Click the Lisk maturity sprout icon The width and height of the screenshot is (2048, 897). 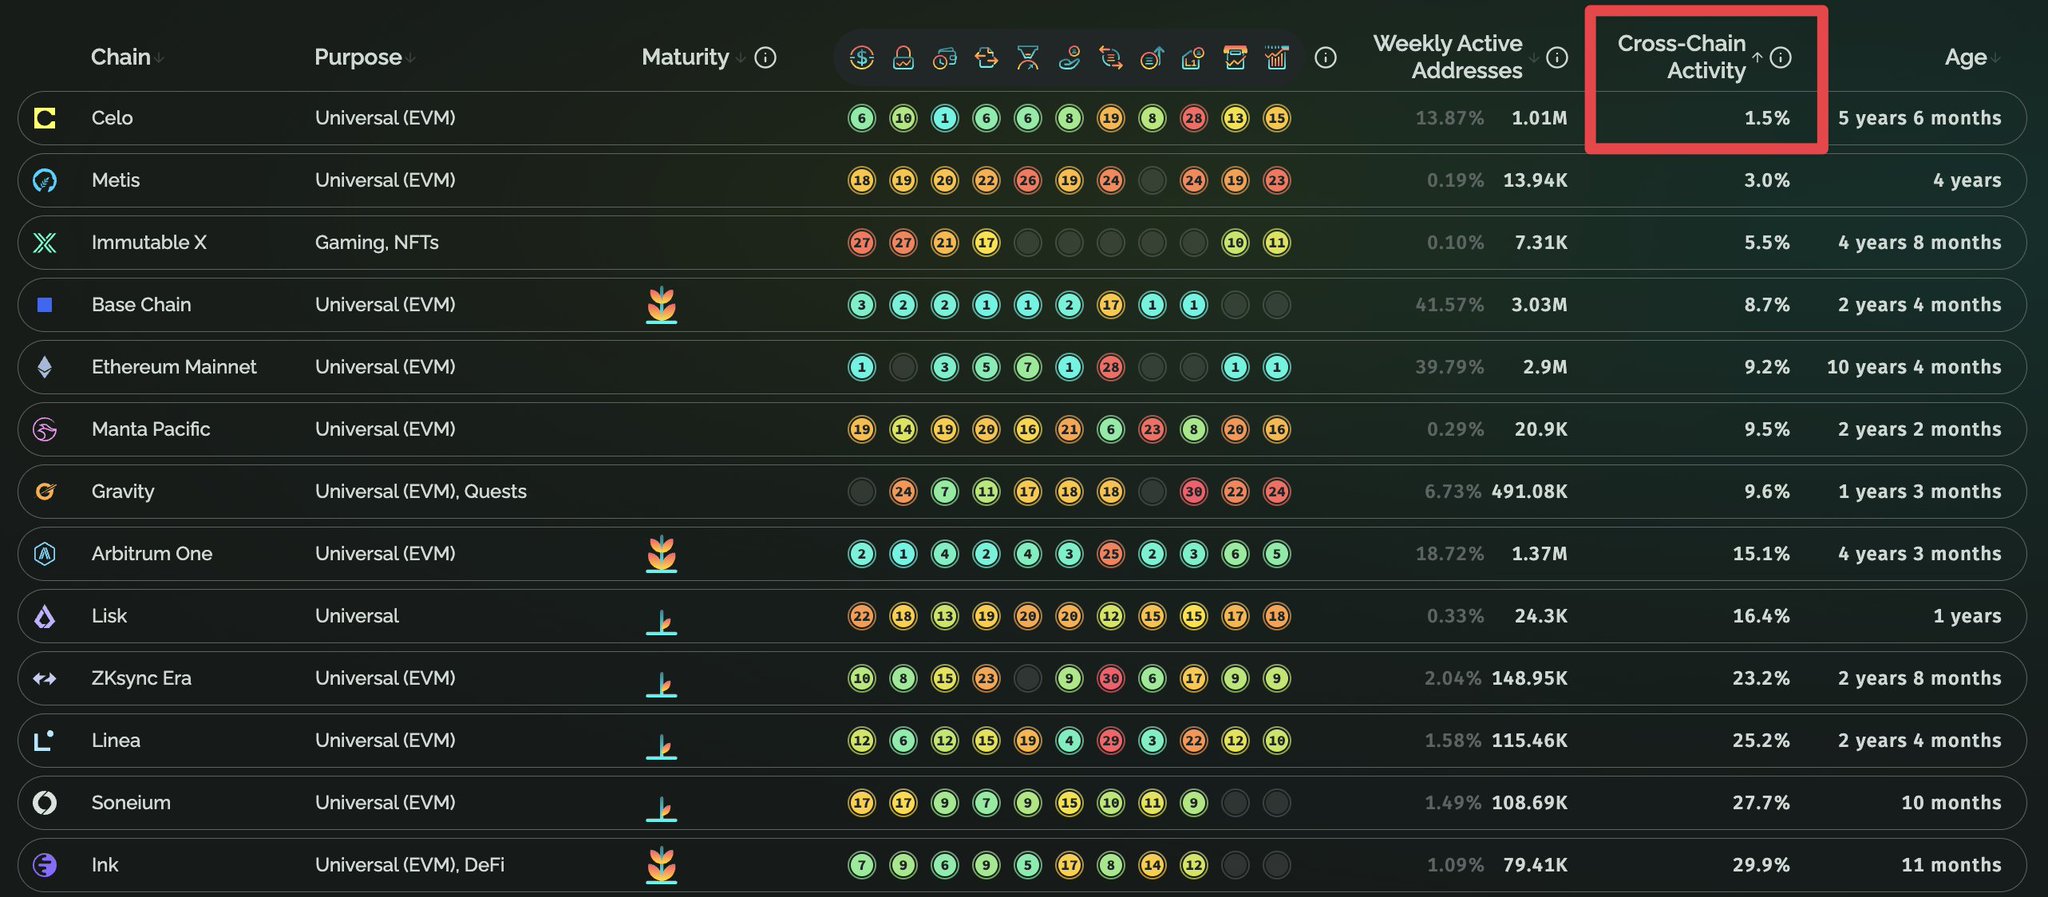pos(661,622)
